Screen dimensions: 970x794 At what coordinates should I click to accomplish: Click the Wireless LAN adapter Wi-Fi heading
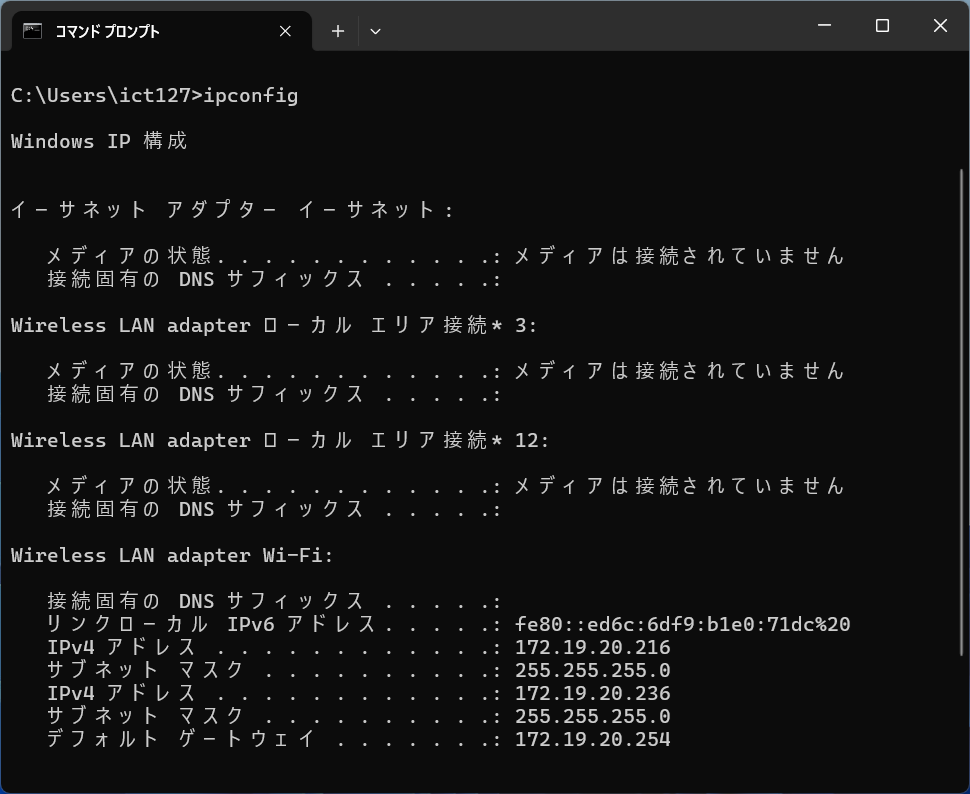171,556
